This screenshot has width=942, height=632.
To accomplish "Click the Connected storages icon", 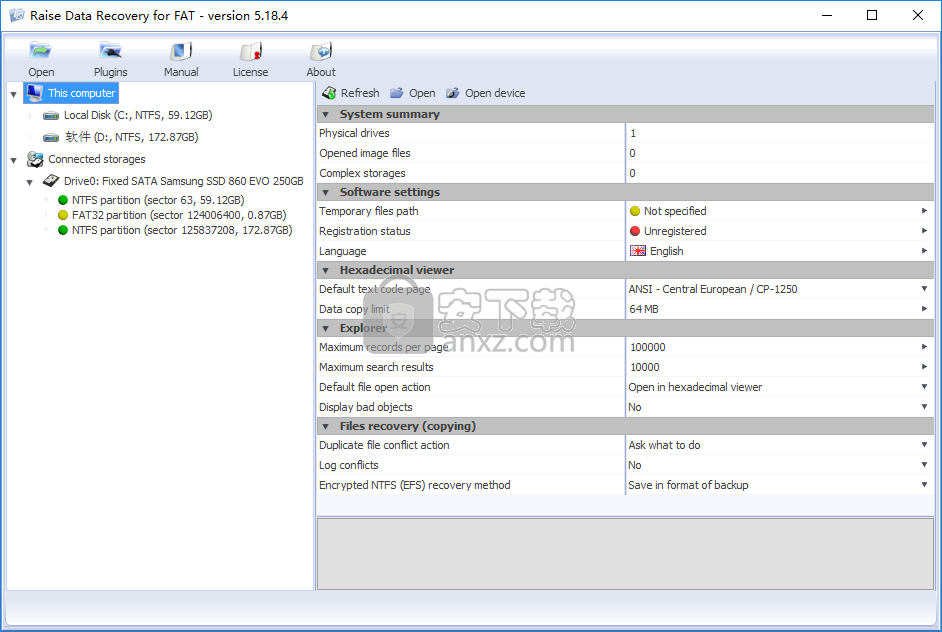I will pyautogui.click(x=35, y=159).
